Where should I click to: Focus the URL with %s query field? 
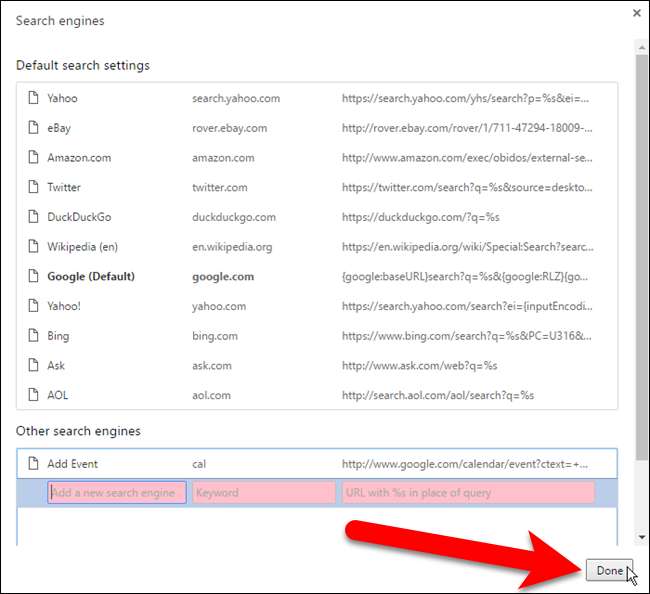tap(468, 492)
